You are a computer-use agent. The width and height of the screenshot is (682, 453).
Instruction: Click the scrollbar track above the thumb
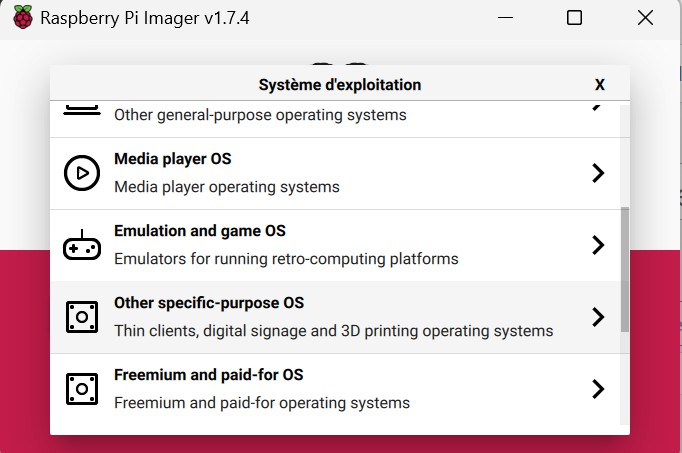[625, 156]
